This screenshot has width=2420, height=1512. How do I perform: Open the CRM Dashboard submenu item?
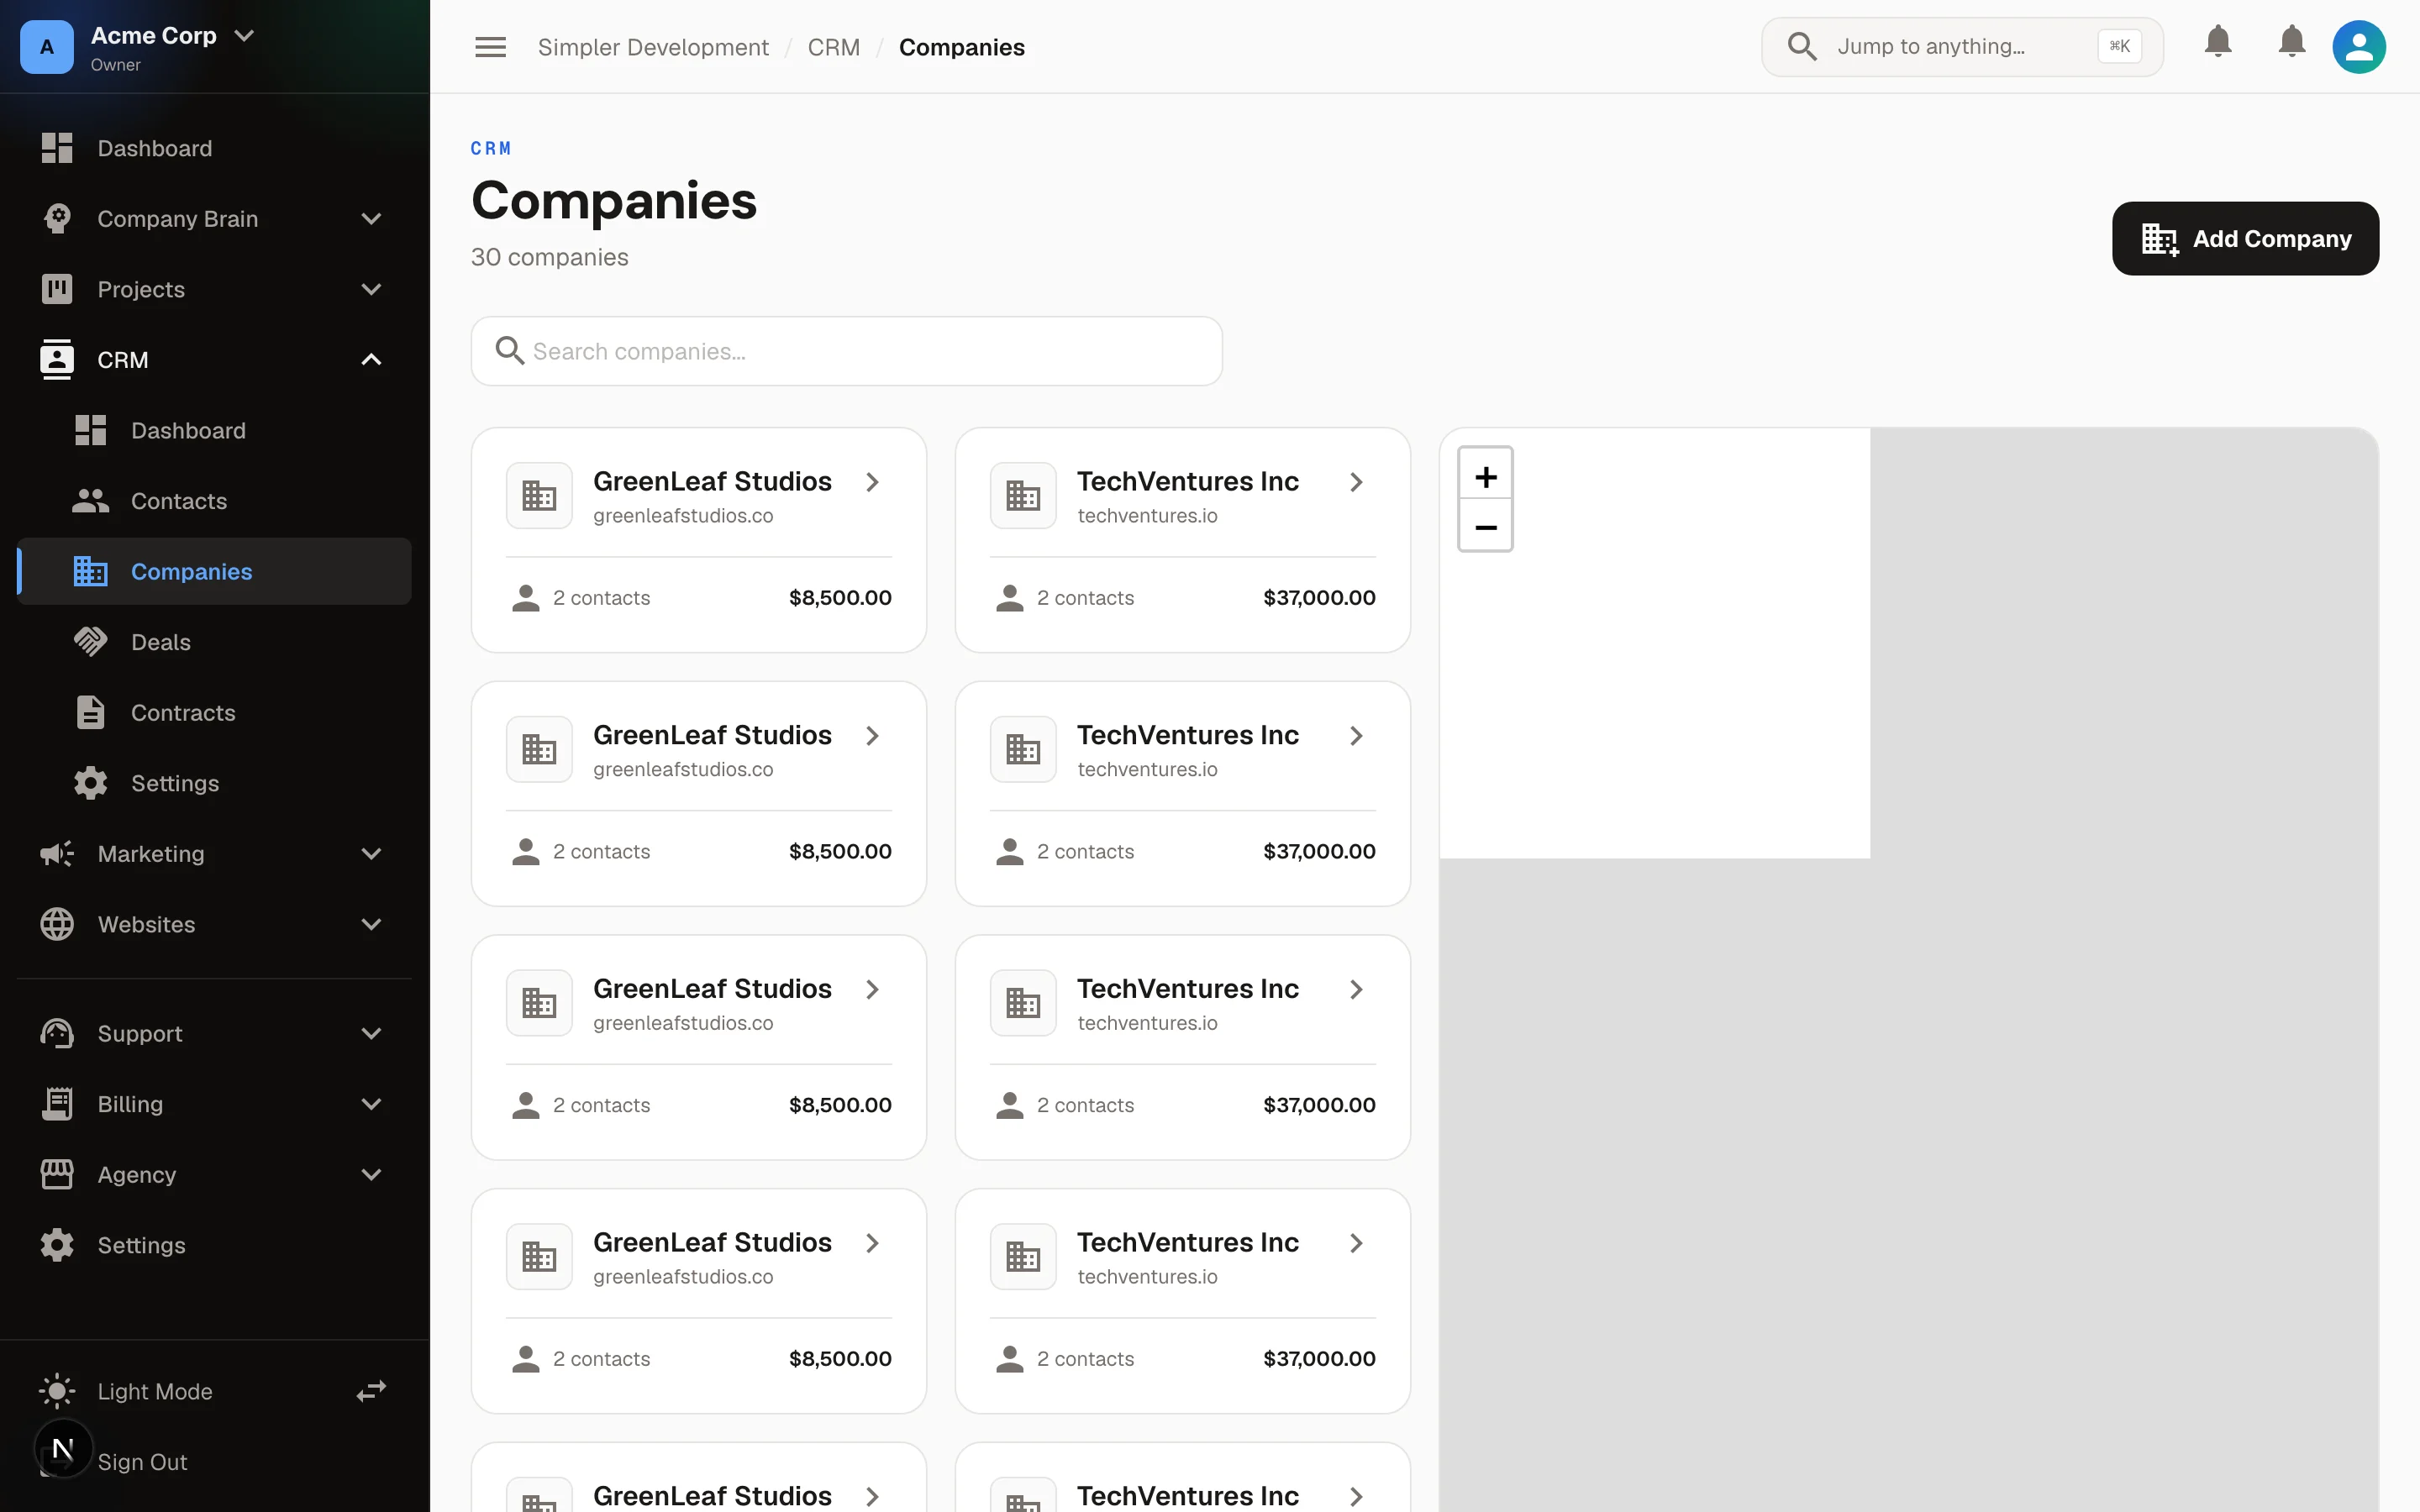(x=214, y=431)
